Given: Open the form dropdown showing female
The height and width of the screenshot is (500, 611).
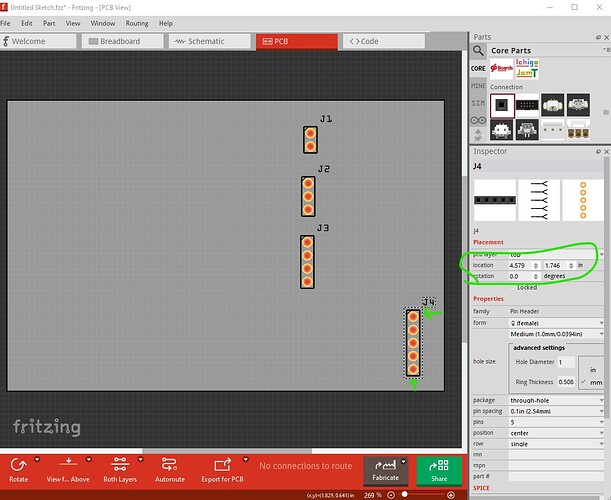Looking at the screenshot, I should [x=556, y=323].
